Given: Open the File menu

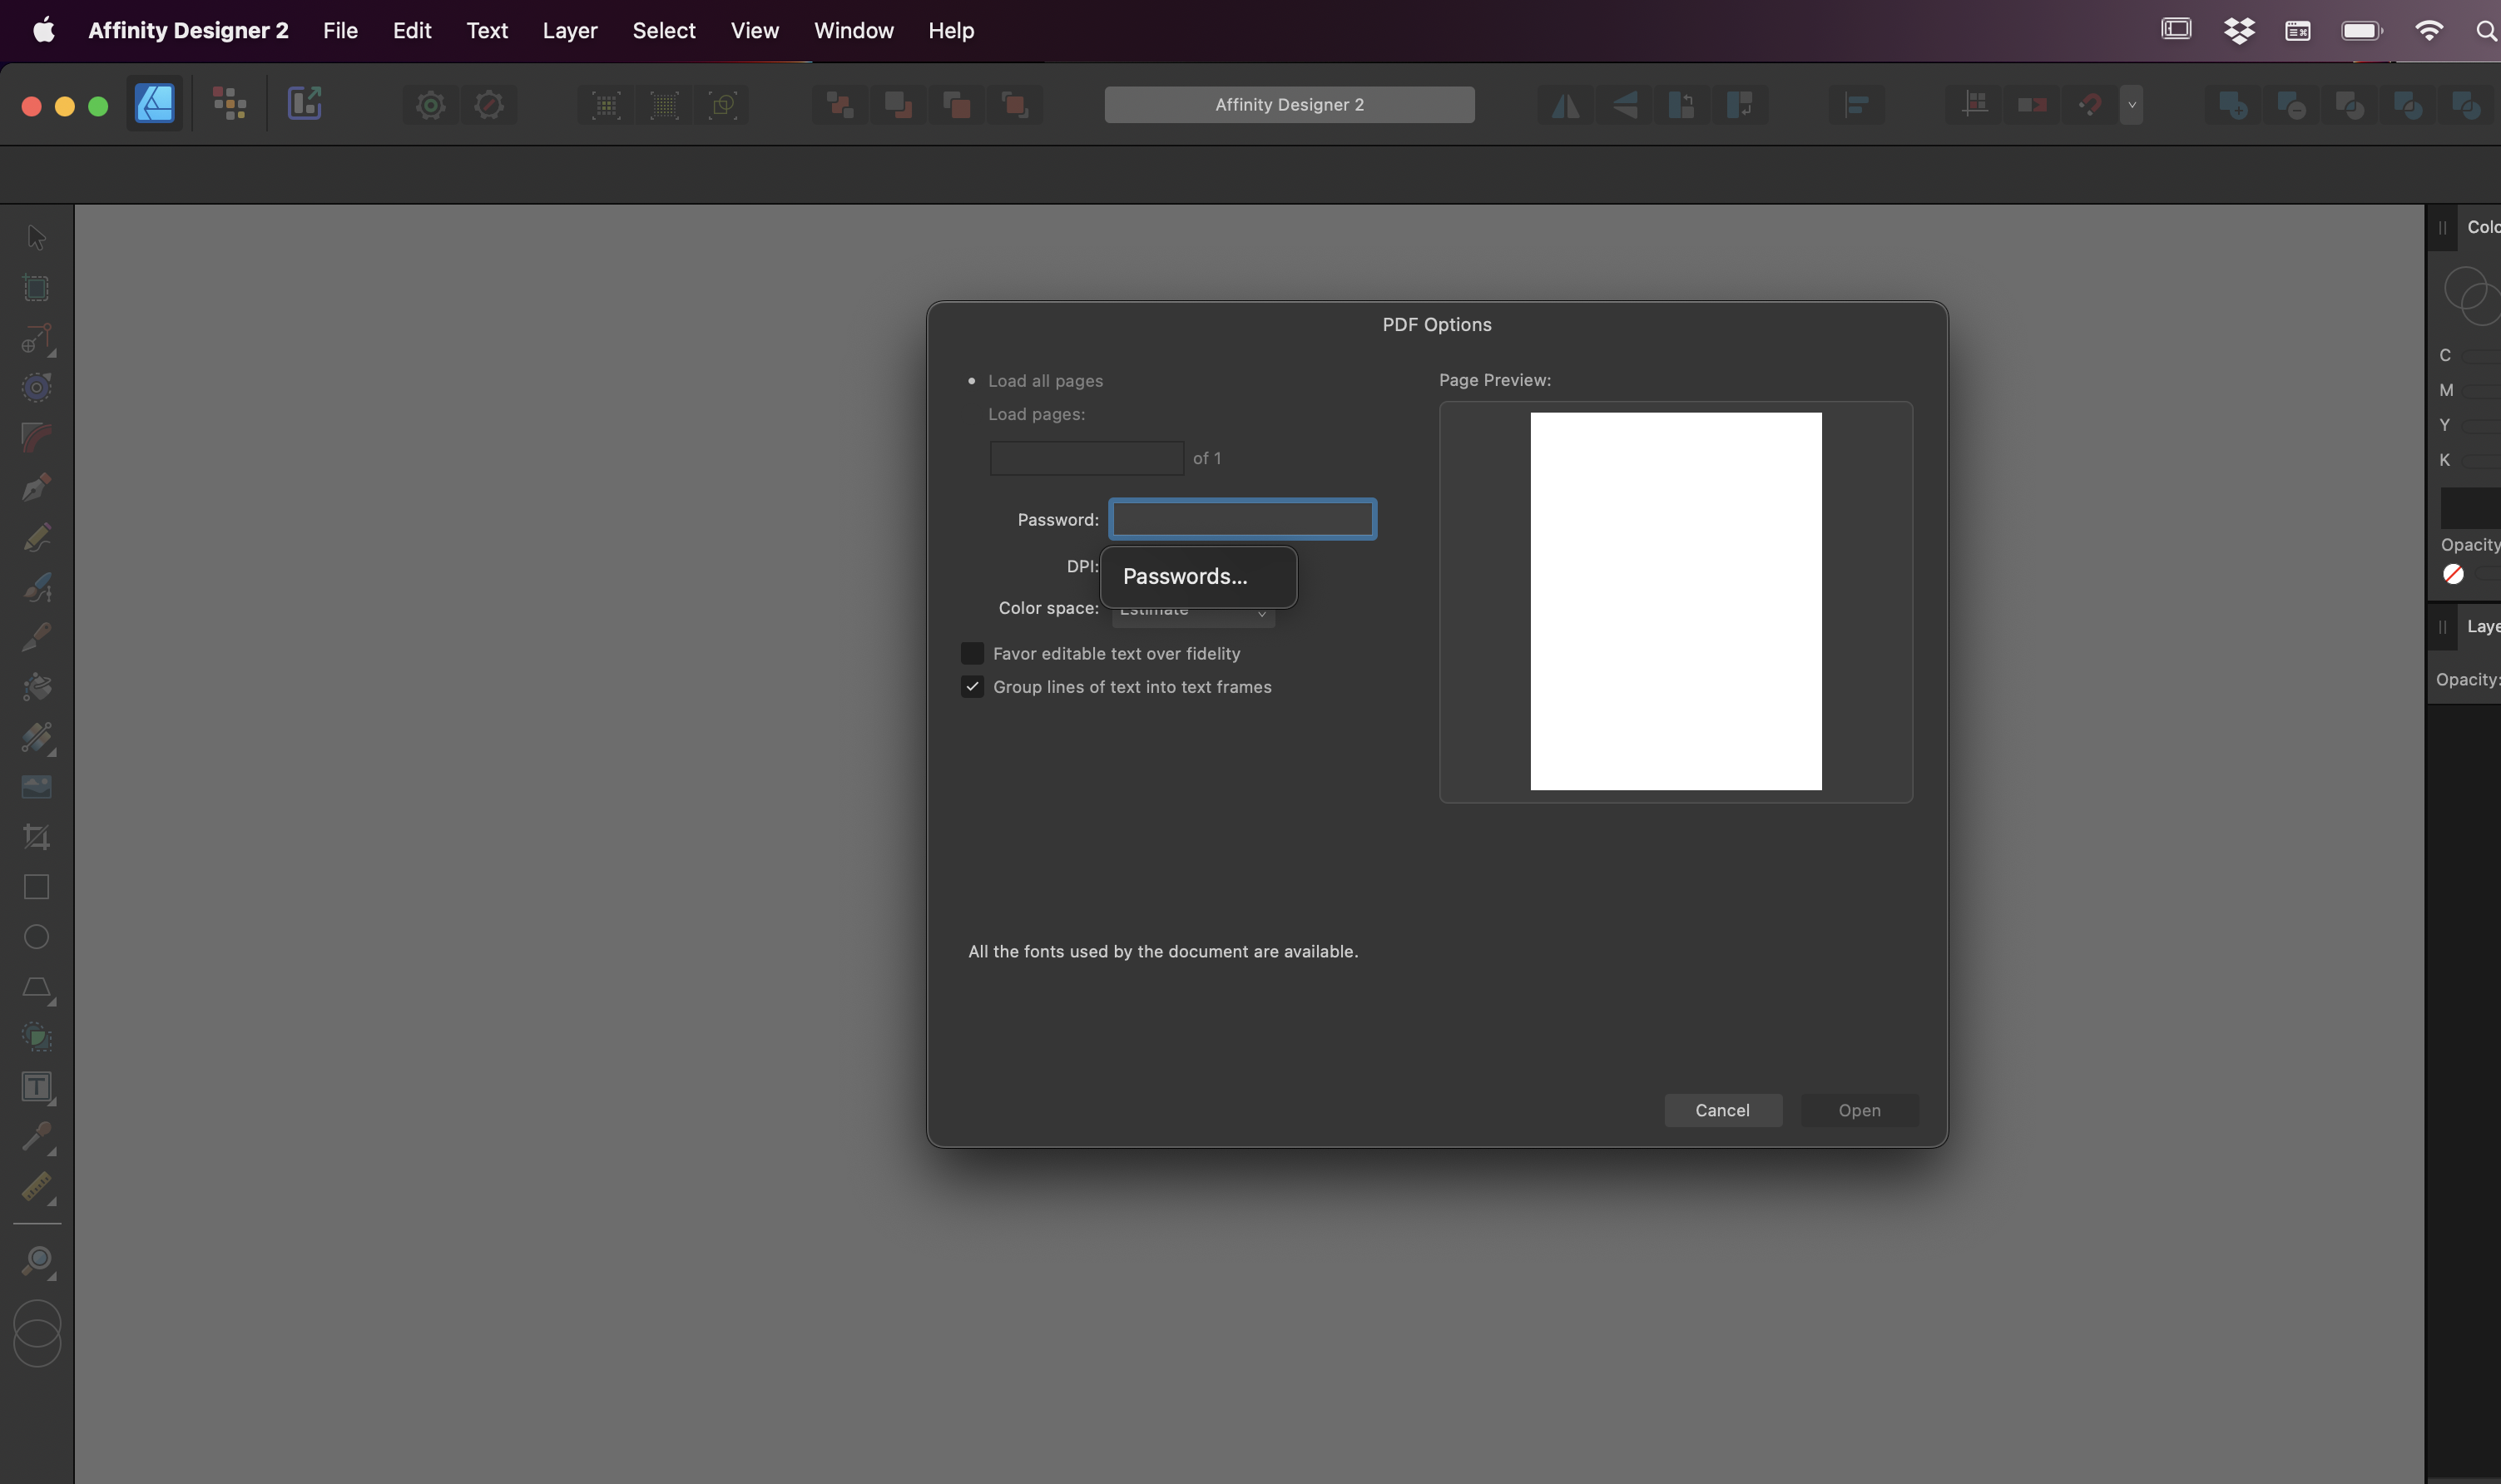Looking at the screenshot, I should coord(340,31).
